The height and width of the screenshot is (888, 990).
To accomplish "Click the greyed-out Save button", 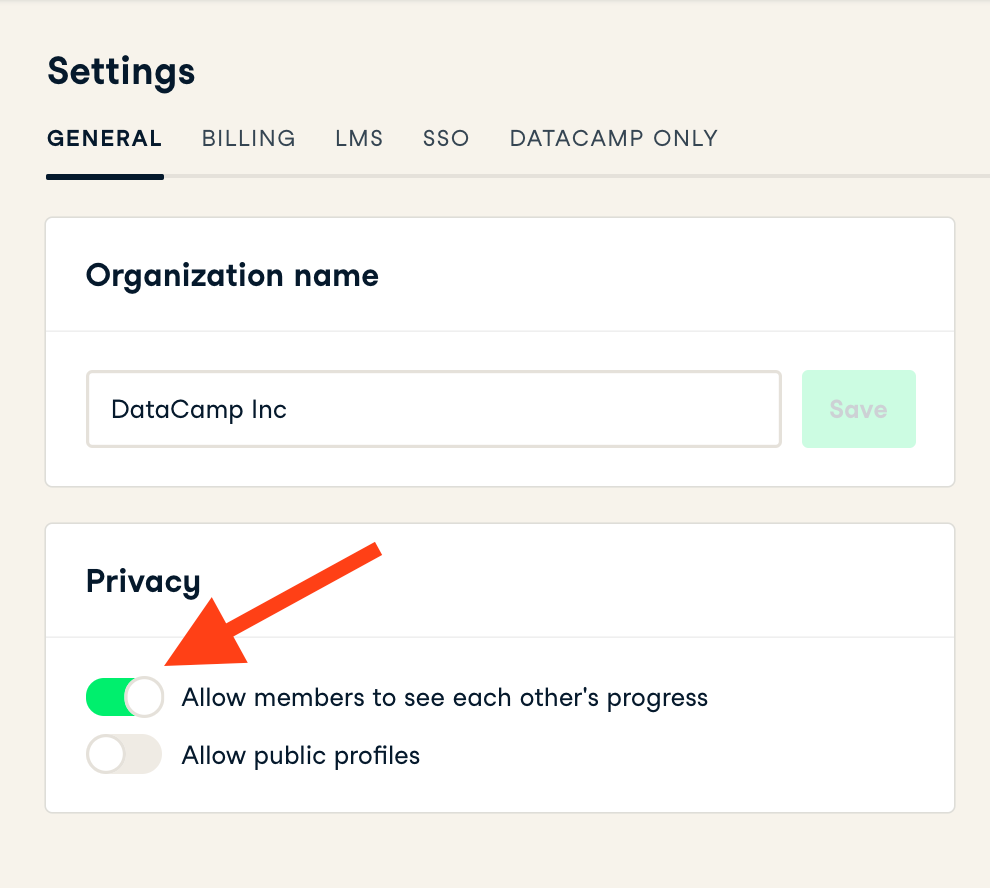I will pyautogui.click(x=858, y=409).
